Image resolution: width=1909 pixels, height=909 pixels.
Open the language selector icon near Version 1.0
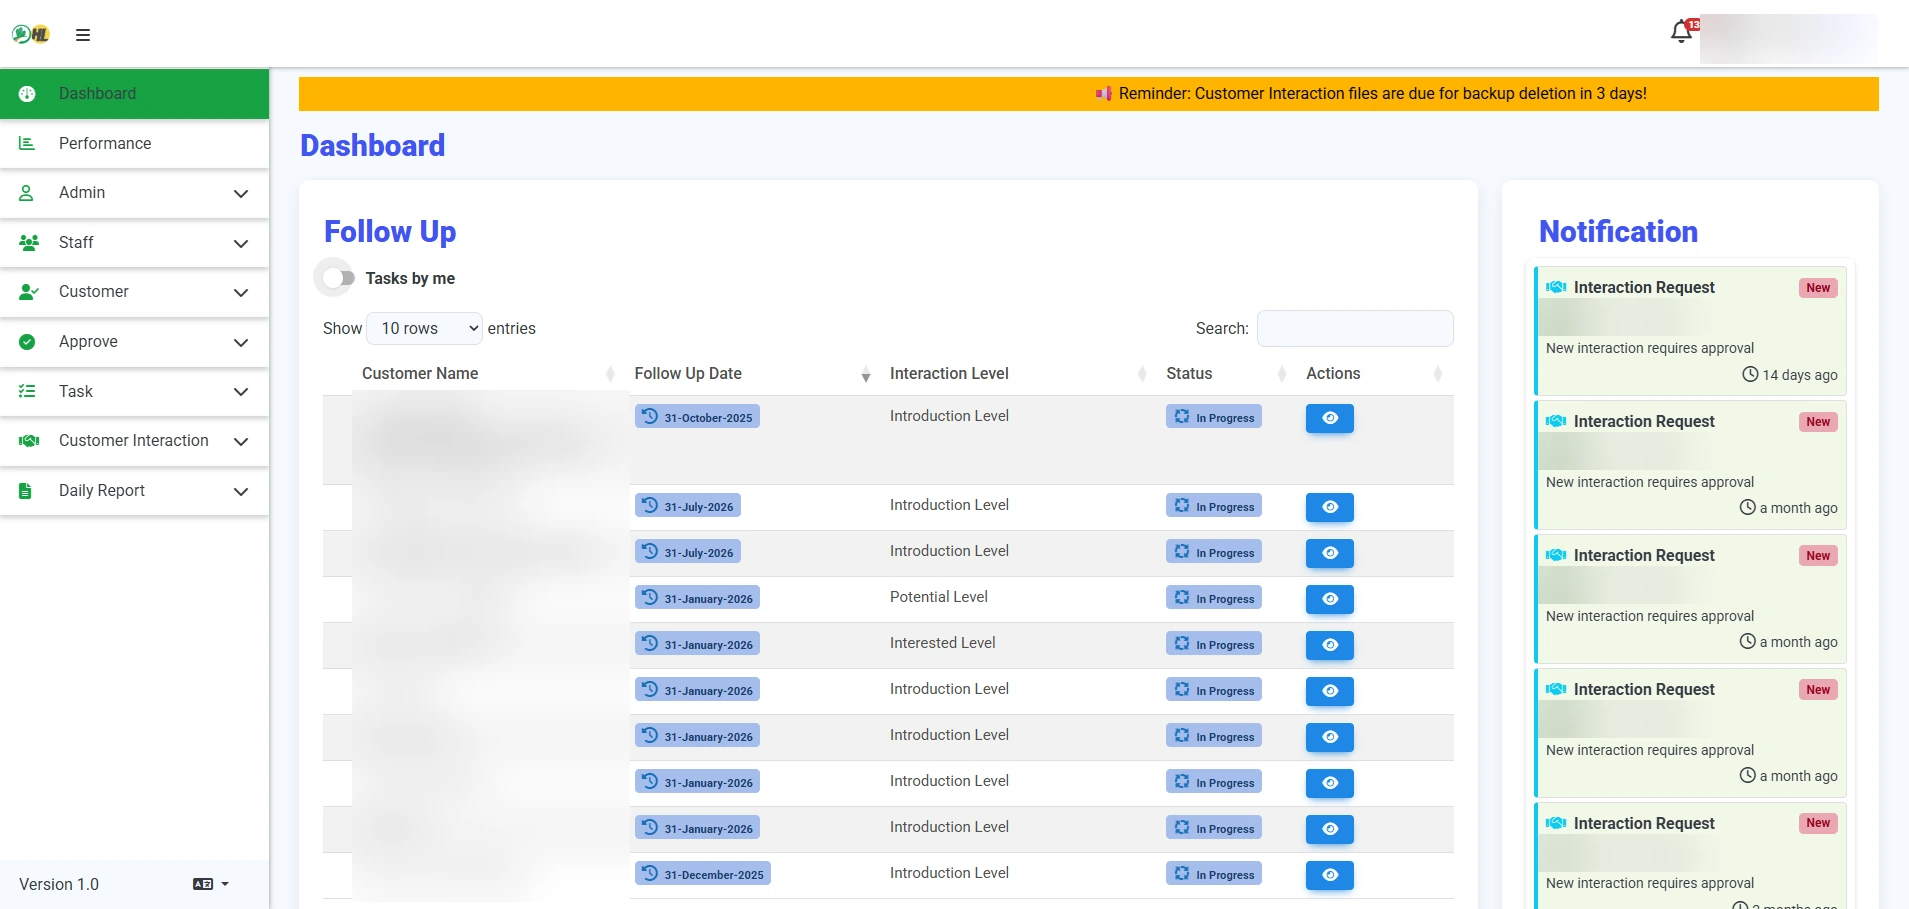tap(210, 884)
